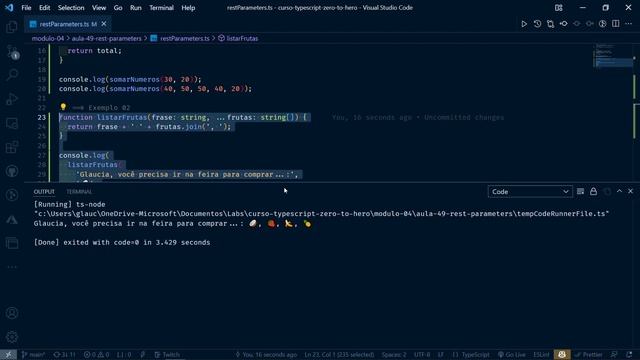Change indentation via Spaces: 2
Screen dimensions: 640x360
394,355
